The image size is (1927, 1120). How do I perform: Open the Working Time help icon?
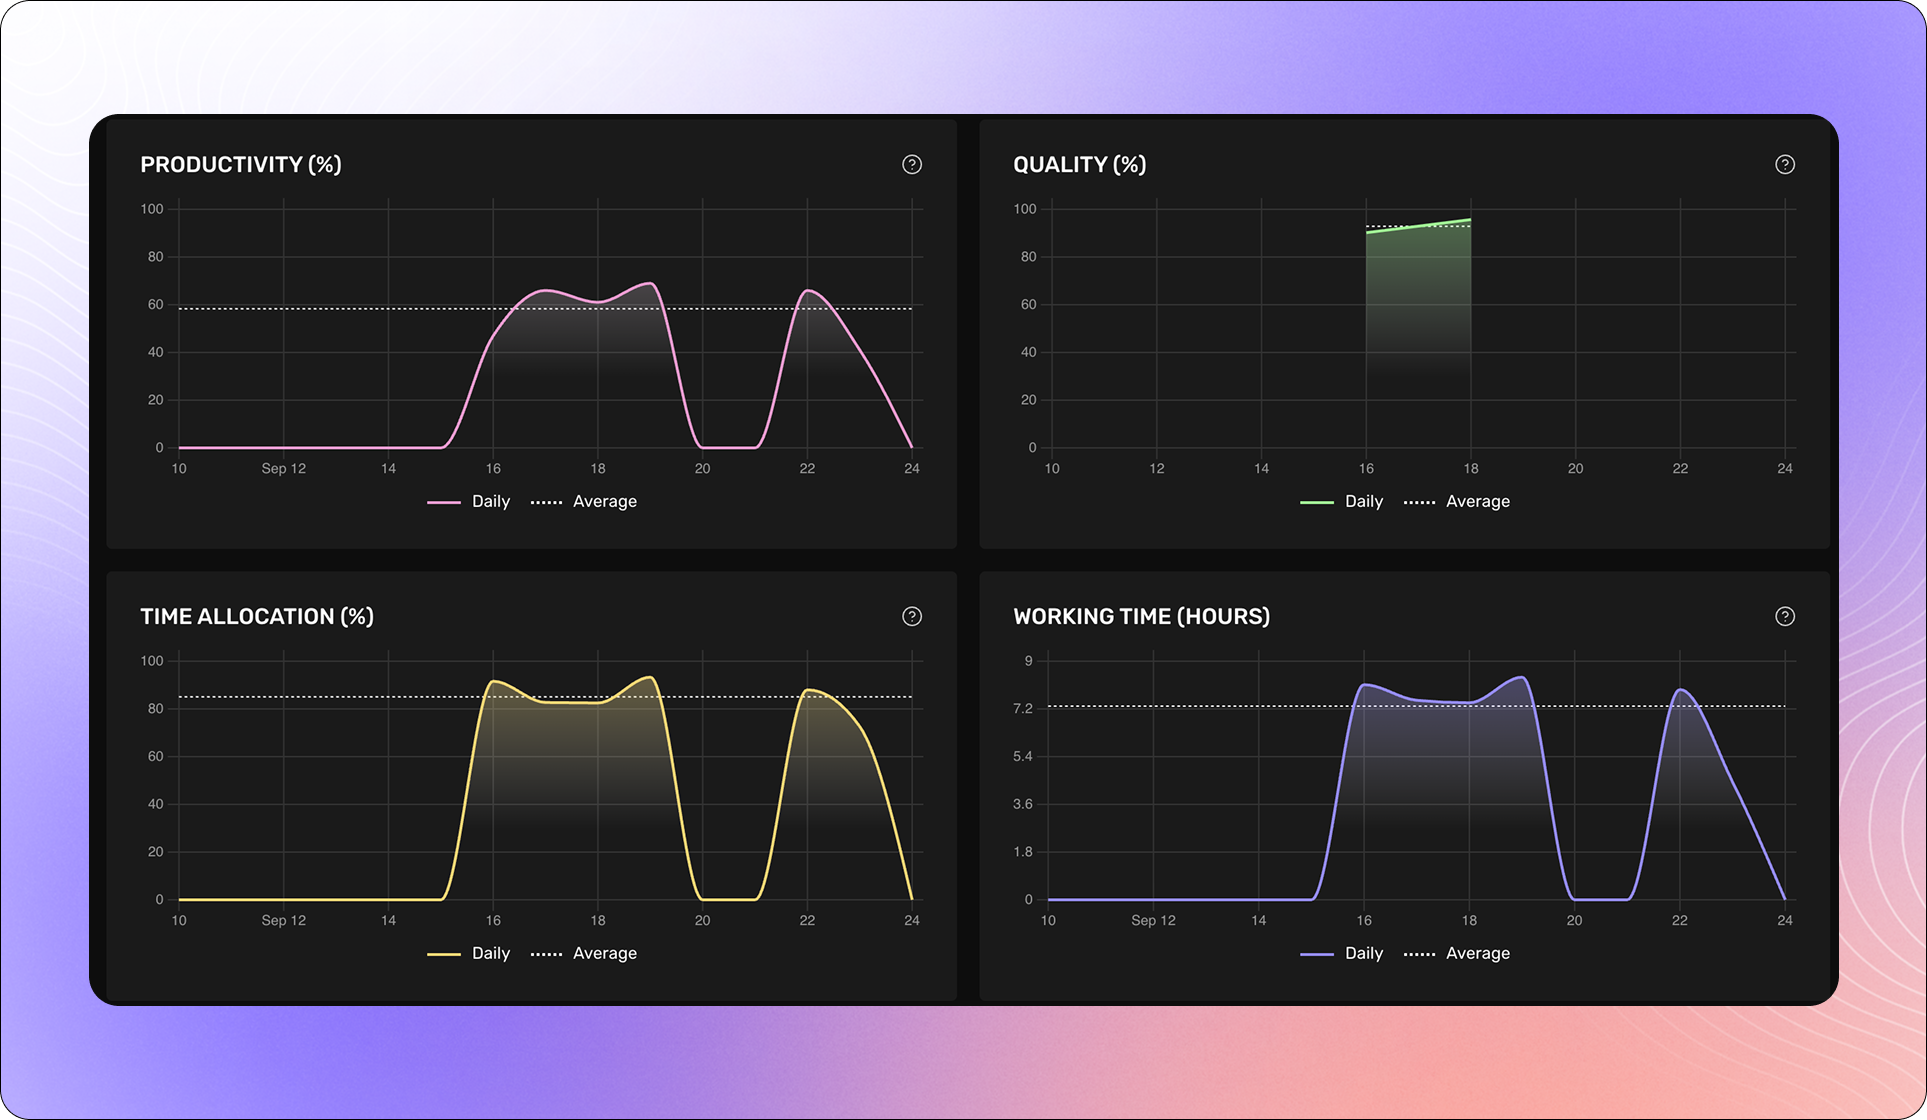point(1784,616)
